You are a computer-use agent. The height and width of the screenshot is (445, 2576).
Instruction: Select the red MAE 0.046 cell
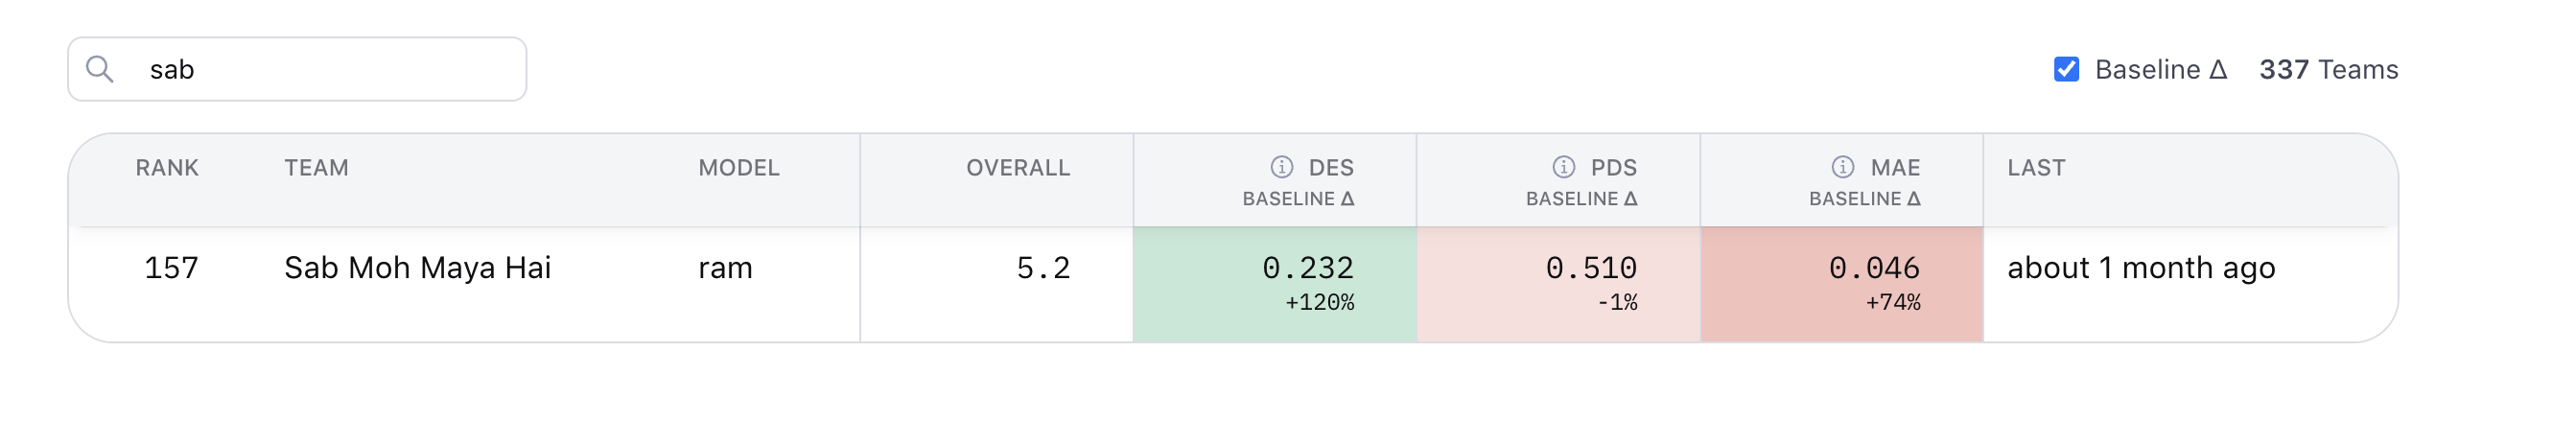pyautogui.click(x=1841, y=284)
